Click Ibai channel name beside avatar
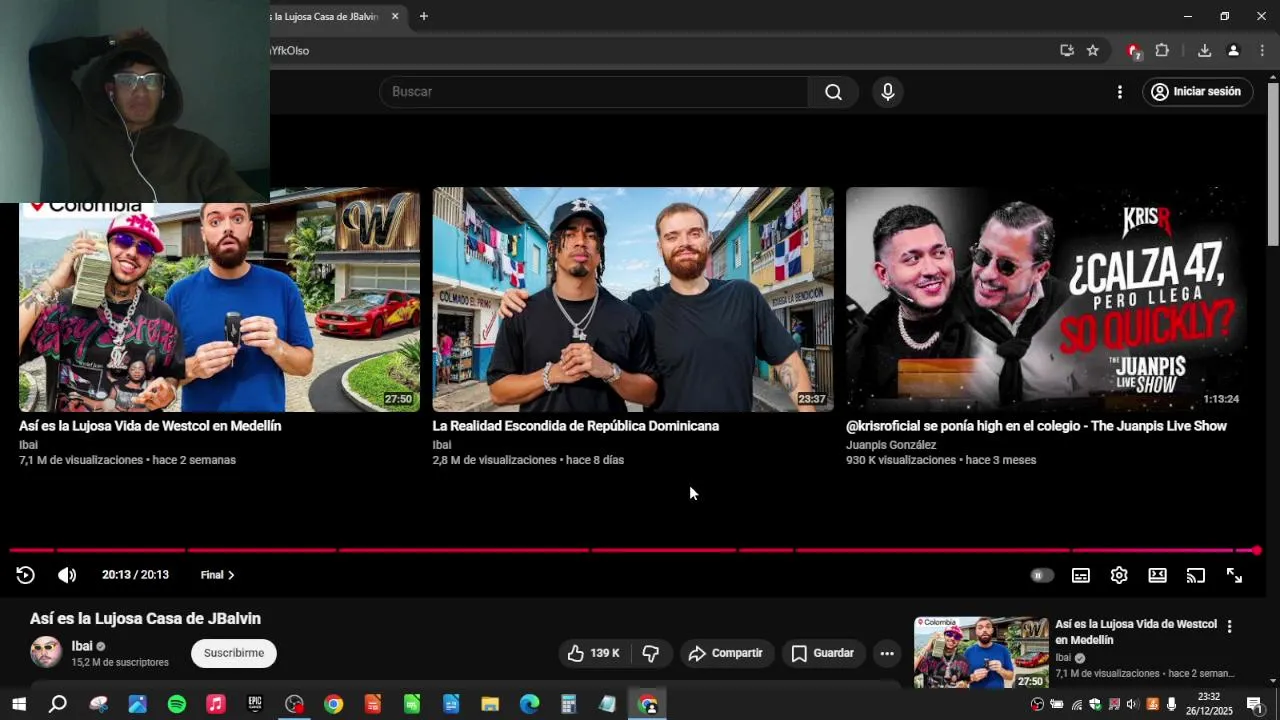Image resolution: width=1280 pixels, height=720 pixels. coord(82,646)
